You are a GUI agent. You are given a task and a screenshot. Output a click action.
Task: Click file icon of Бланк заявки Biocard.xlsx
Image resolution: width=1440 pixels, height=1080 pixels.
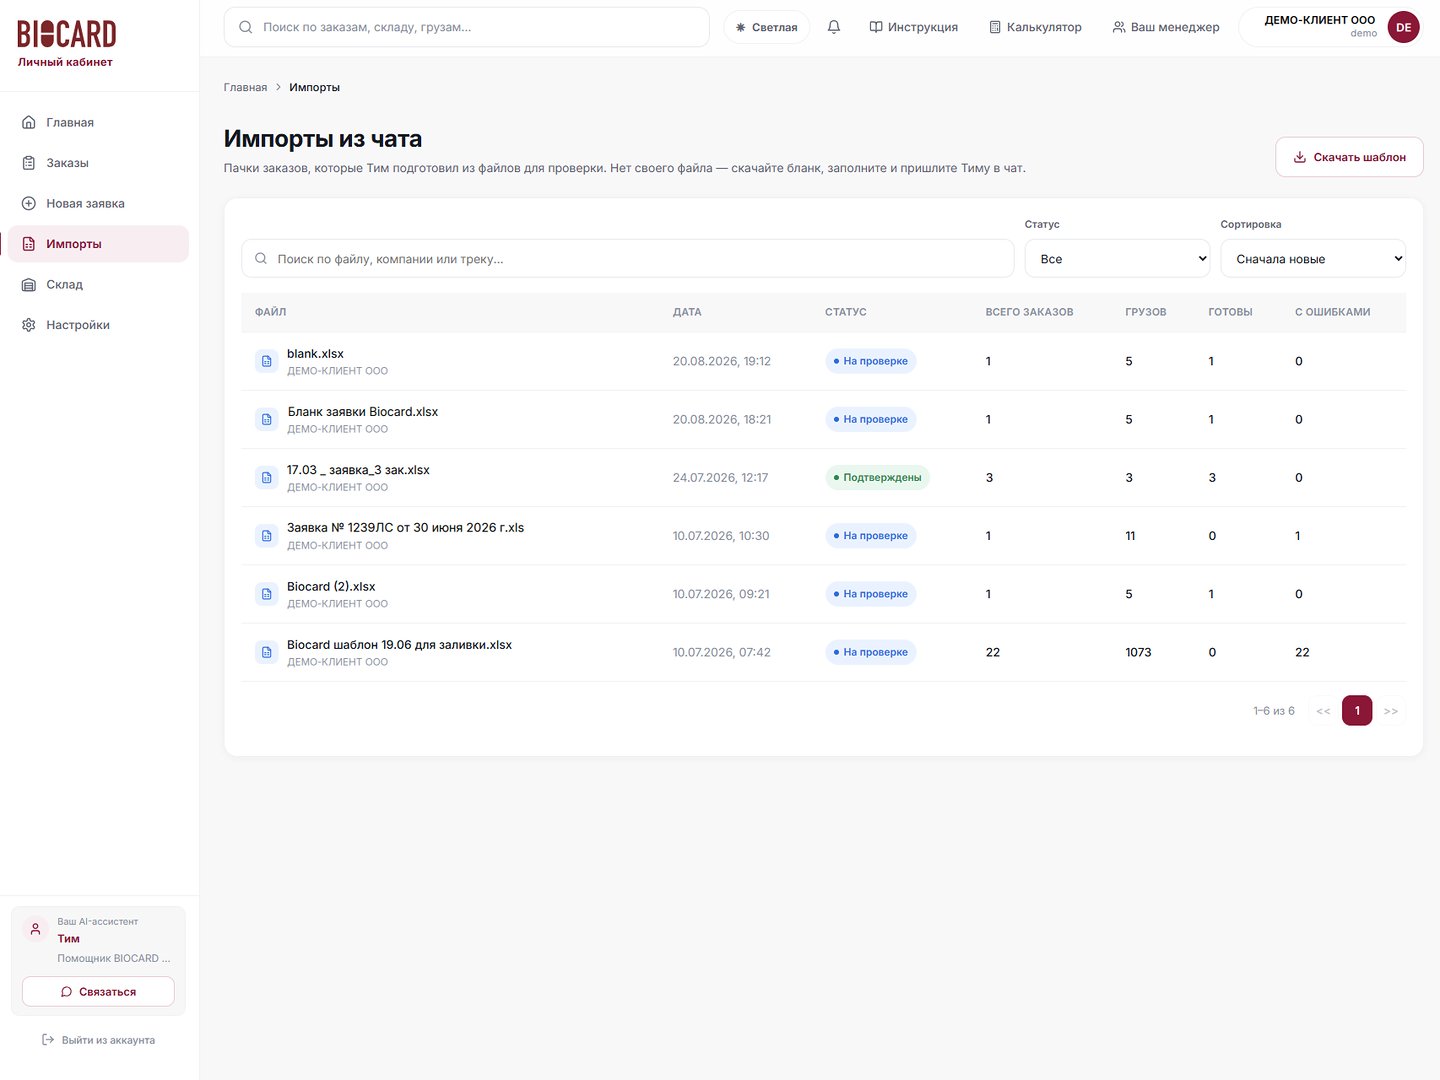(x=266, y=419)
